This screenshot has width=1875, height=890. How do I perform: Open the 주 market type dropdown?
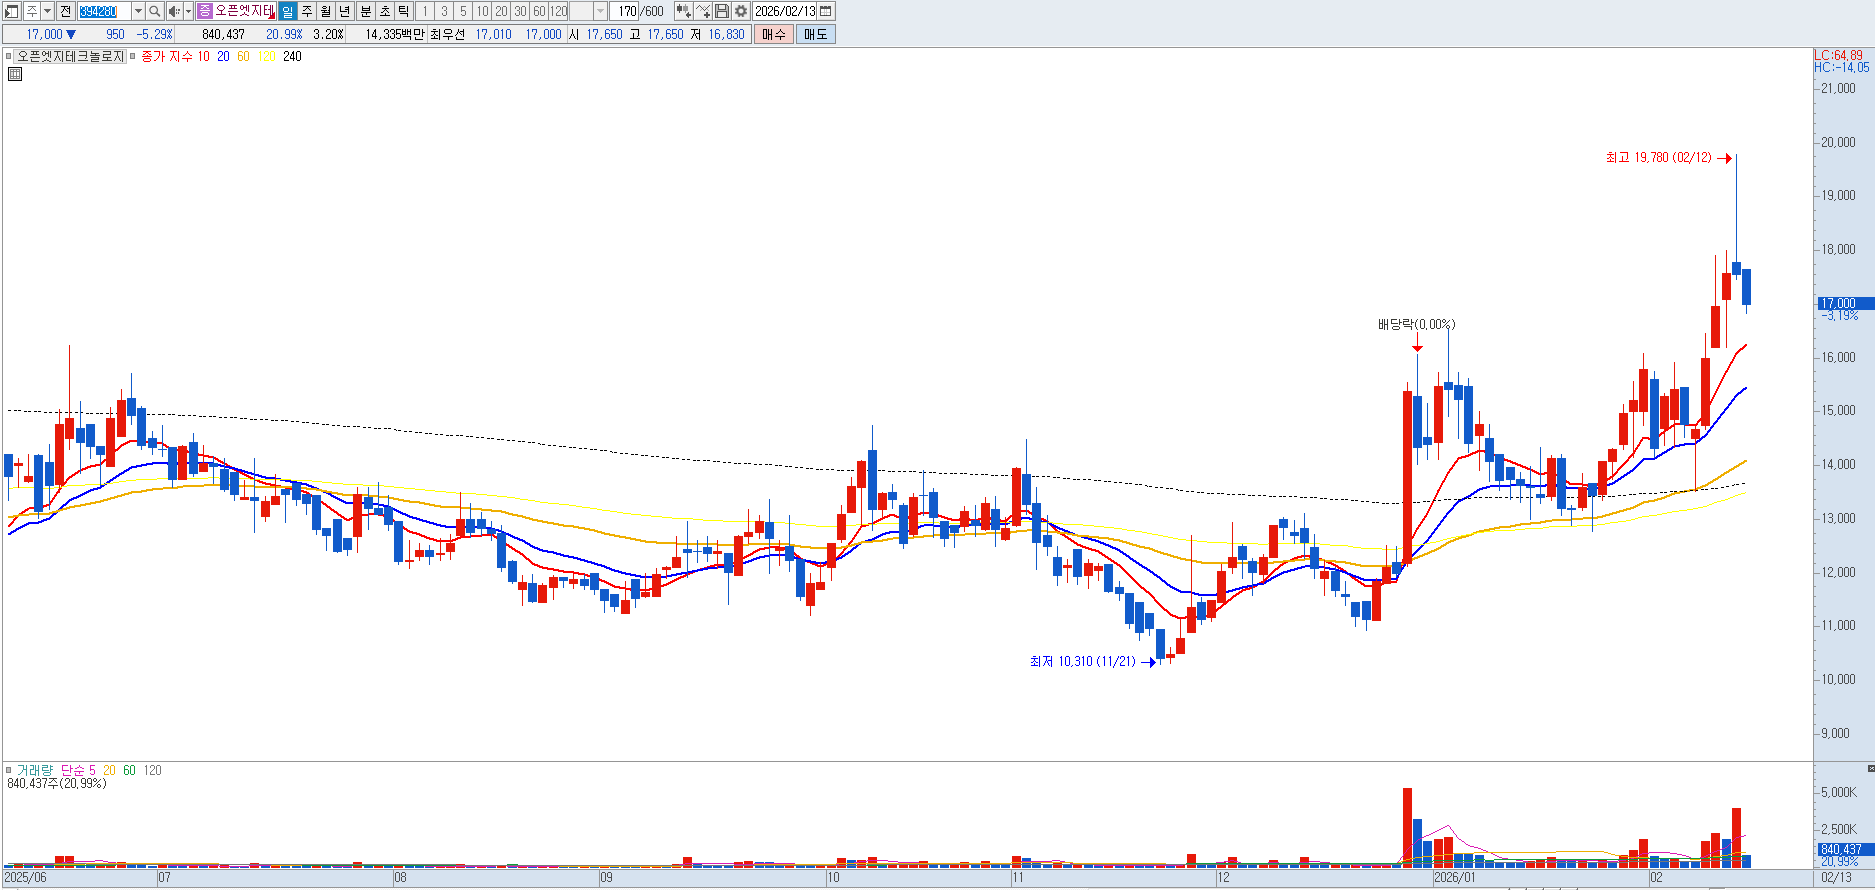pos(47,11)
